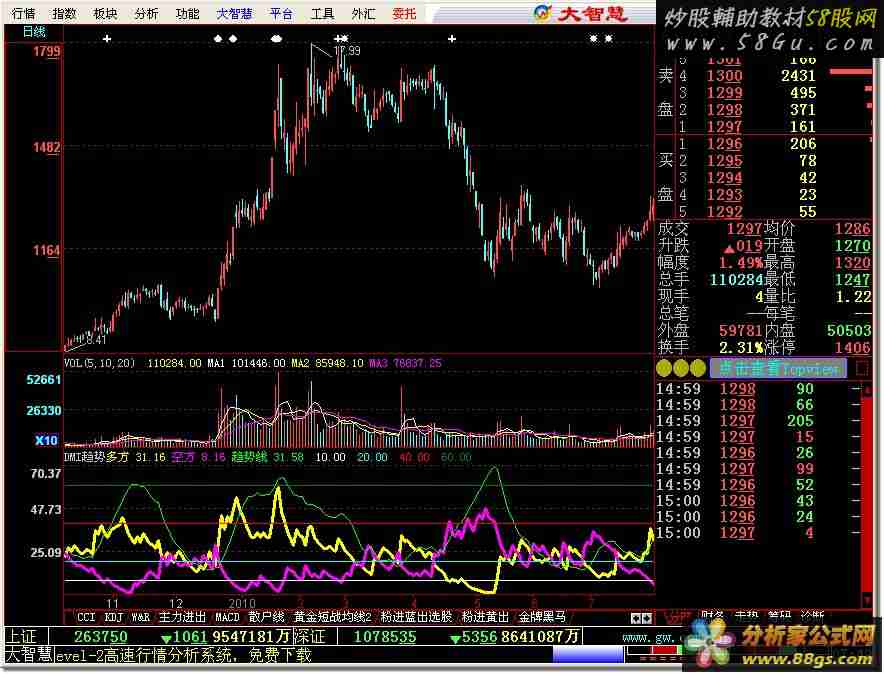Image resolution: width=884 pixels, height=674 pixels.
Task: Open the blue 大智慧 menu
Action: (x=234, y=14)
